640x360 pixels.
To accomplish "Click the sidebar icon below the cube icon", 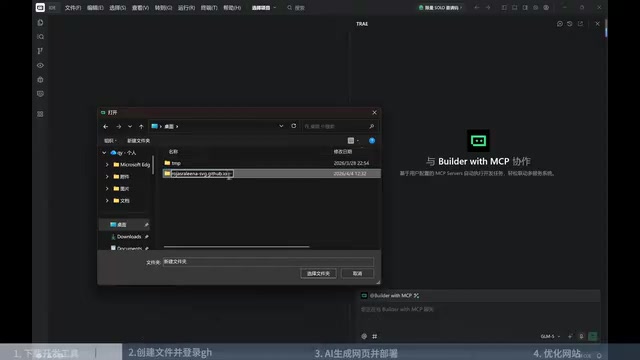I will click(x=40, y=94).
